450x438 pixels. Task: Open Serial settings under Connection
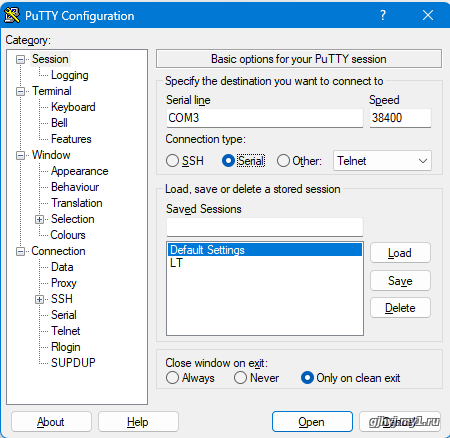click(64, 315)
